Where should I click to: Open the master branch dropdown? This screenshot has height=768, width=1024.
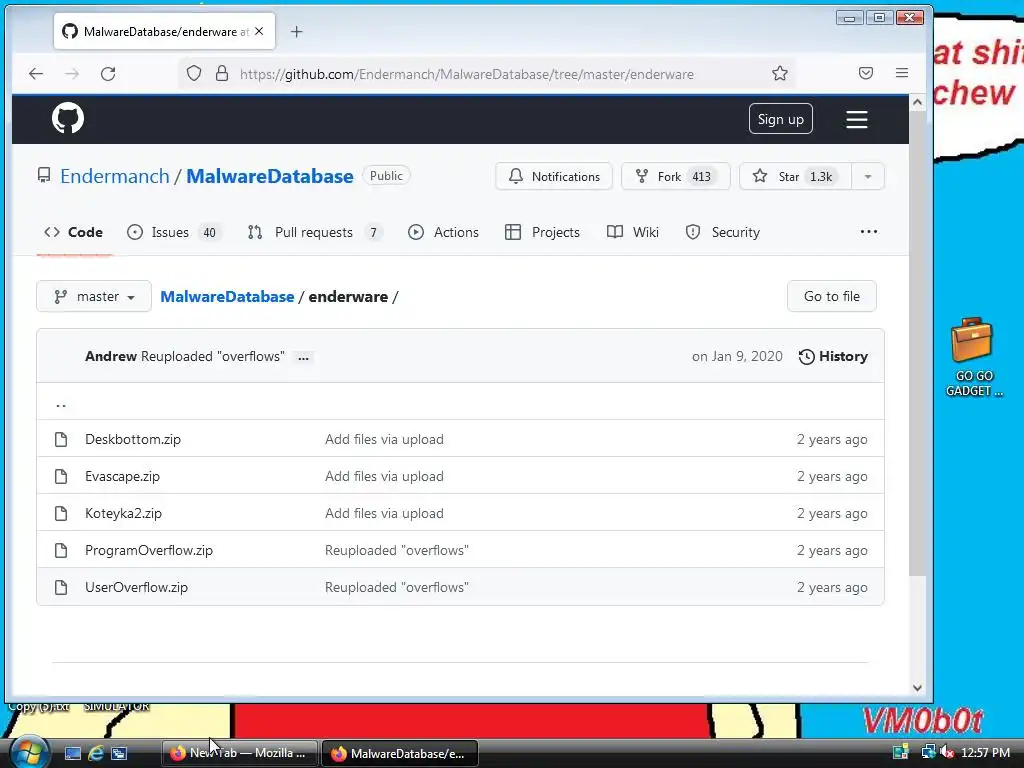[94, 296]
